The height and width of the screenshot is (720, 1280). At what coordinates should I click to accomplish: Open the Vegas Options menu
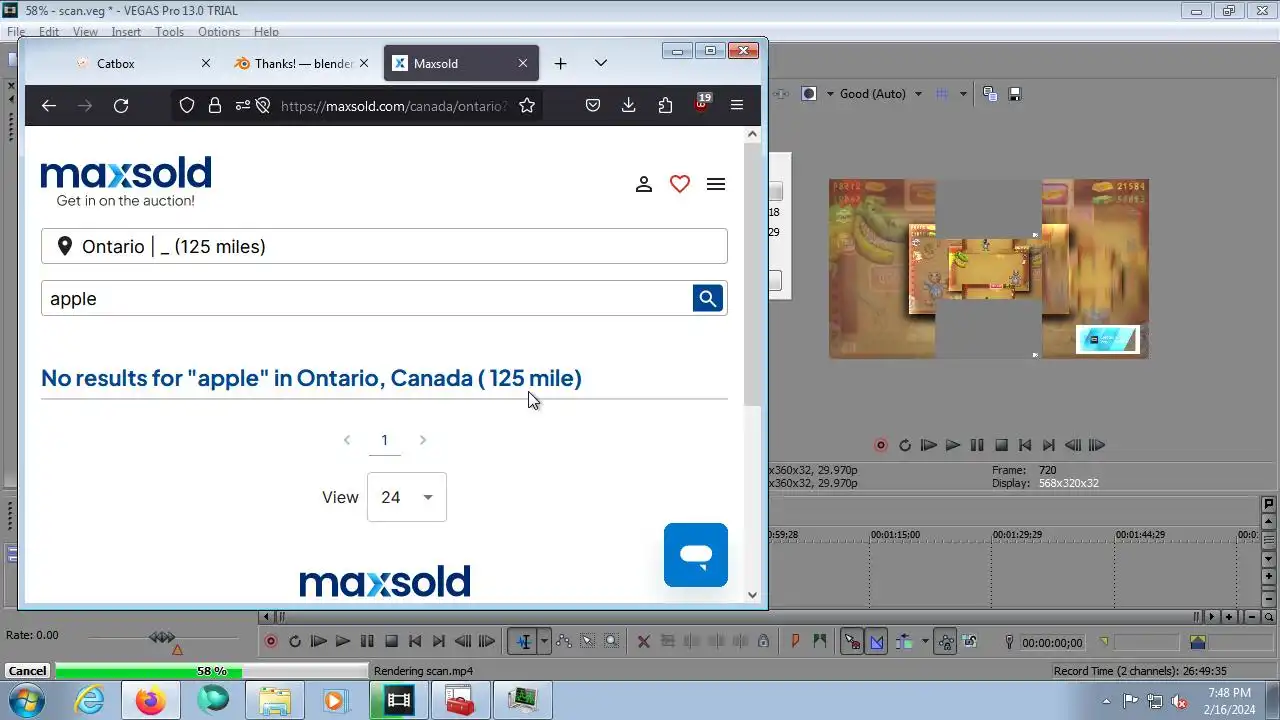pos(218,32)
